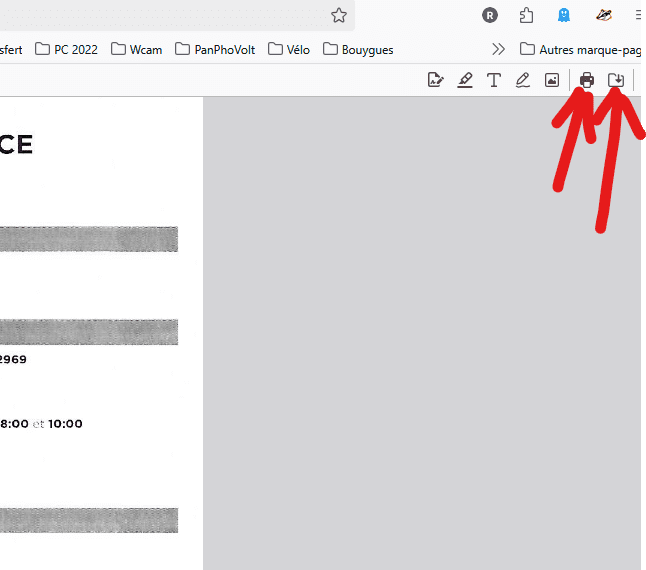Open the PC 2022 bookmark folder
The height and width of the screenshot is (570, 646).
[66, 50]
